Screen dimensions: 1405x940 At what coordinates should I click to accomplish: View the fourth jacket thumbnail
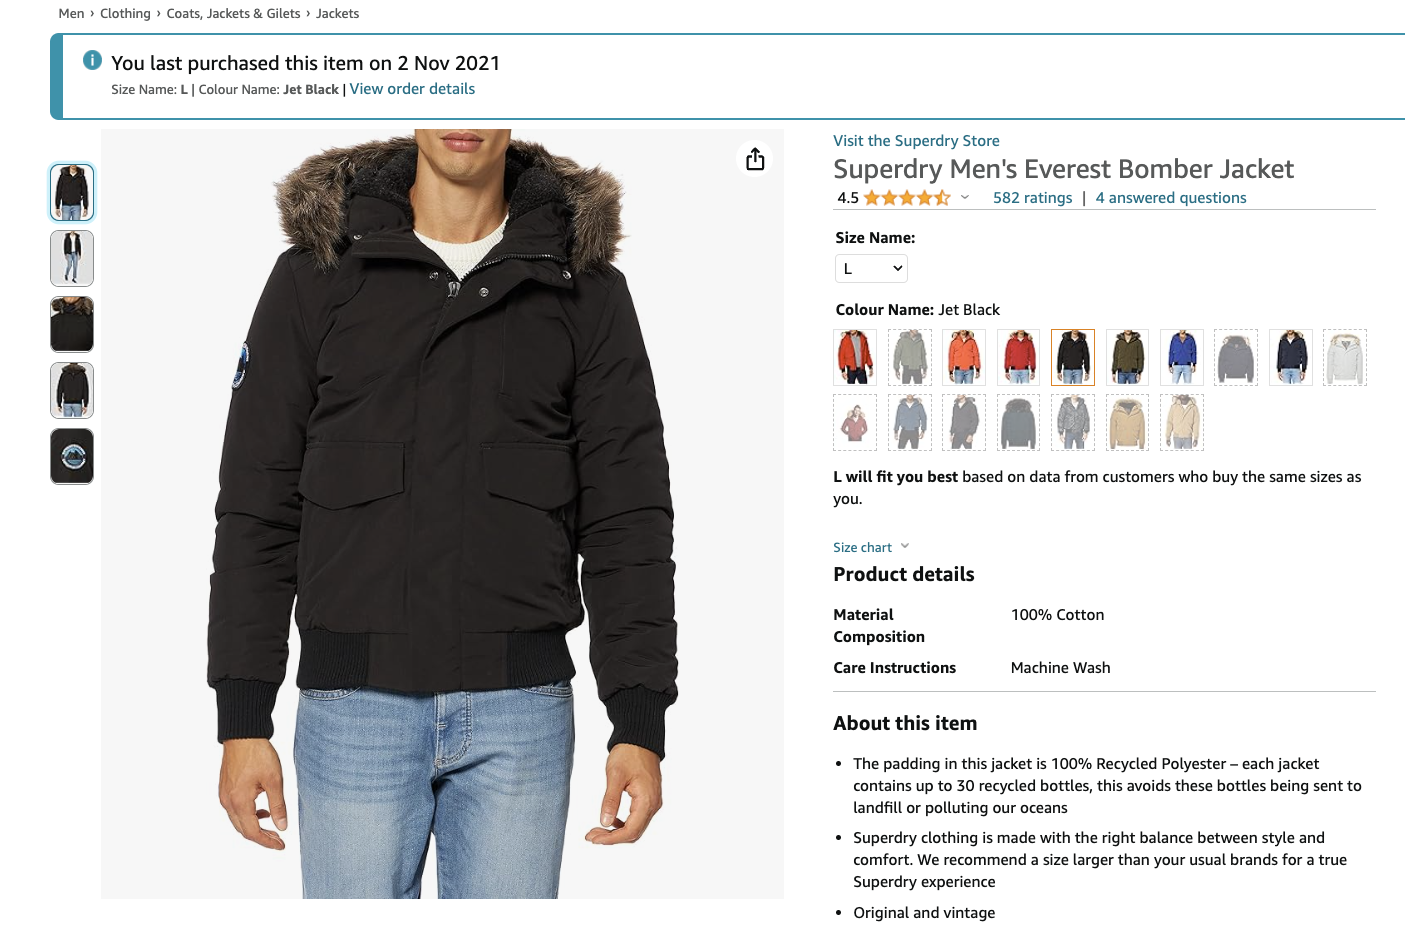[72, 390]
